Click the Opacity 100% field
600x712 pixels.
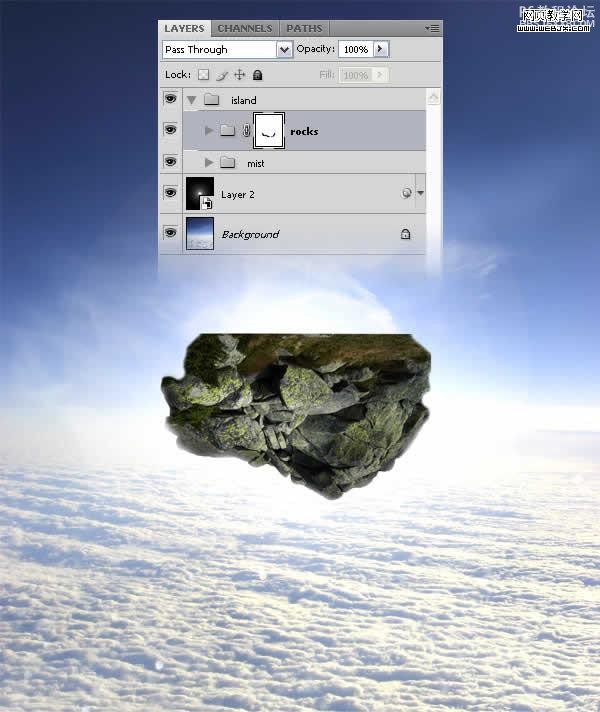coord(356,49)
